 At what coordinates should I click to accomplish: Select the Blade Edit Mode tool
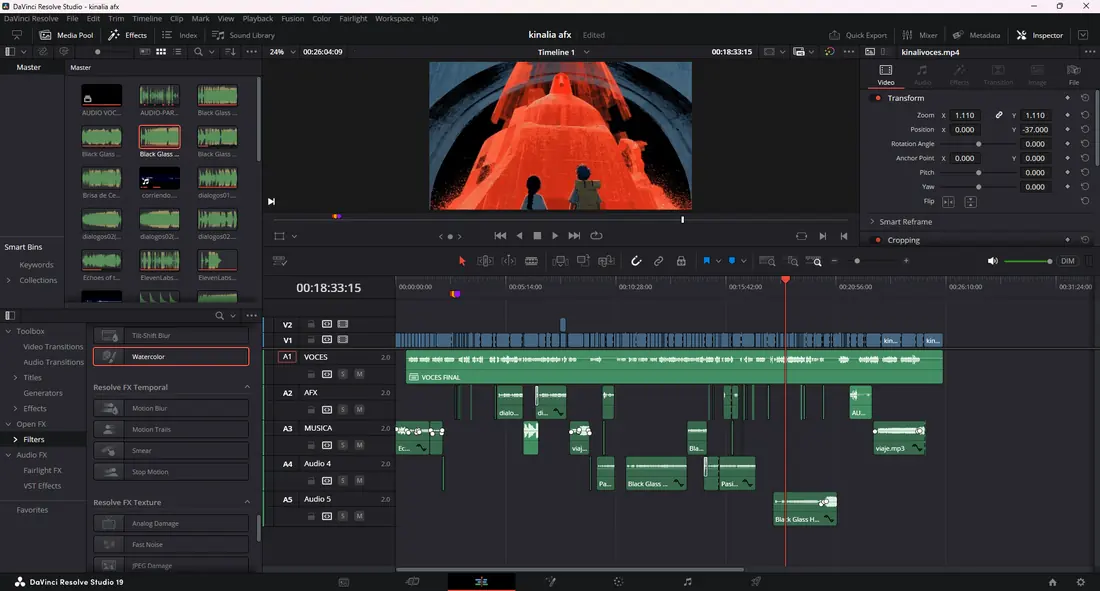532,261
